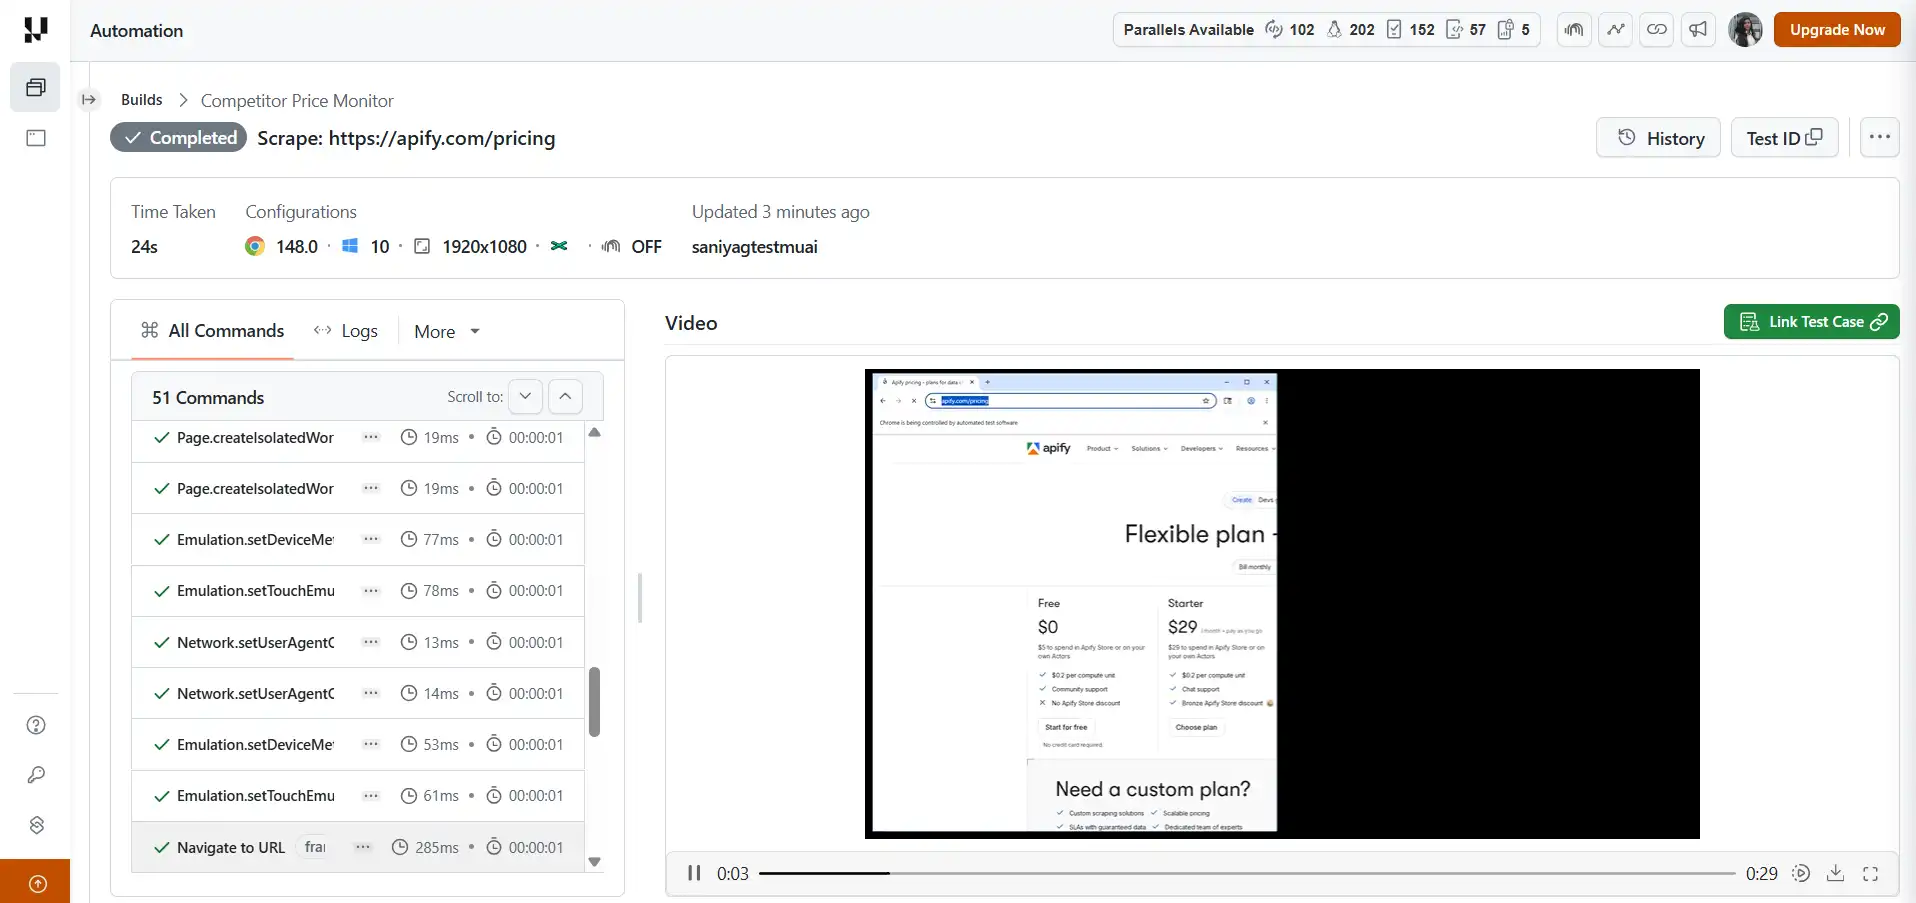The width and height of the screenshot is (1916, 903).
Task: Open the integrations sidebar icon
Action: click(x=36, y=825)
